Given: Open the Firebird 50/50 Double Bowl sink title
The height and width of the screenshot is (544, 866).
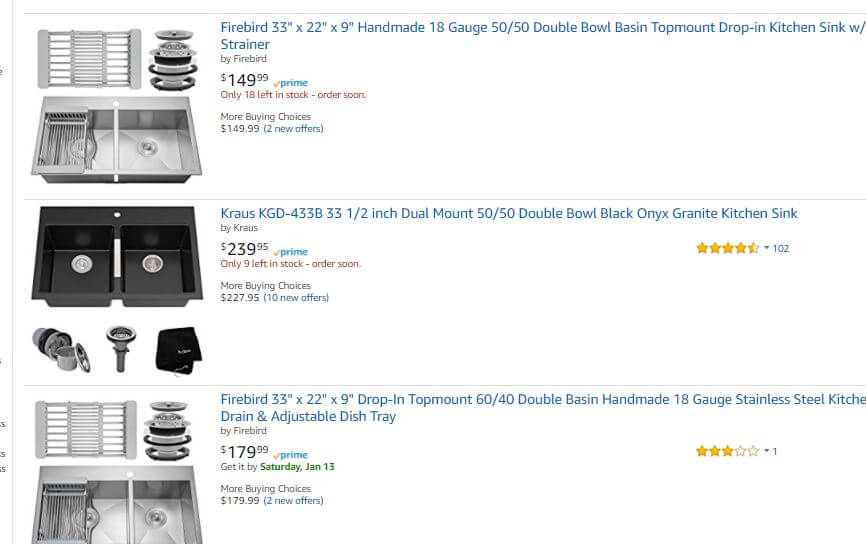Looking at the screenshot, I should (x=543, y=35).
